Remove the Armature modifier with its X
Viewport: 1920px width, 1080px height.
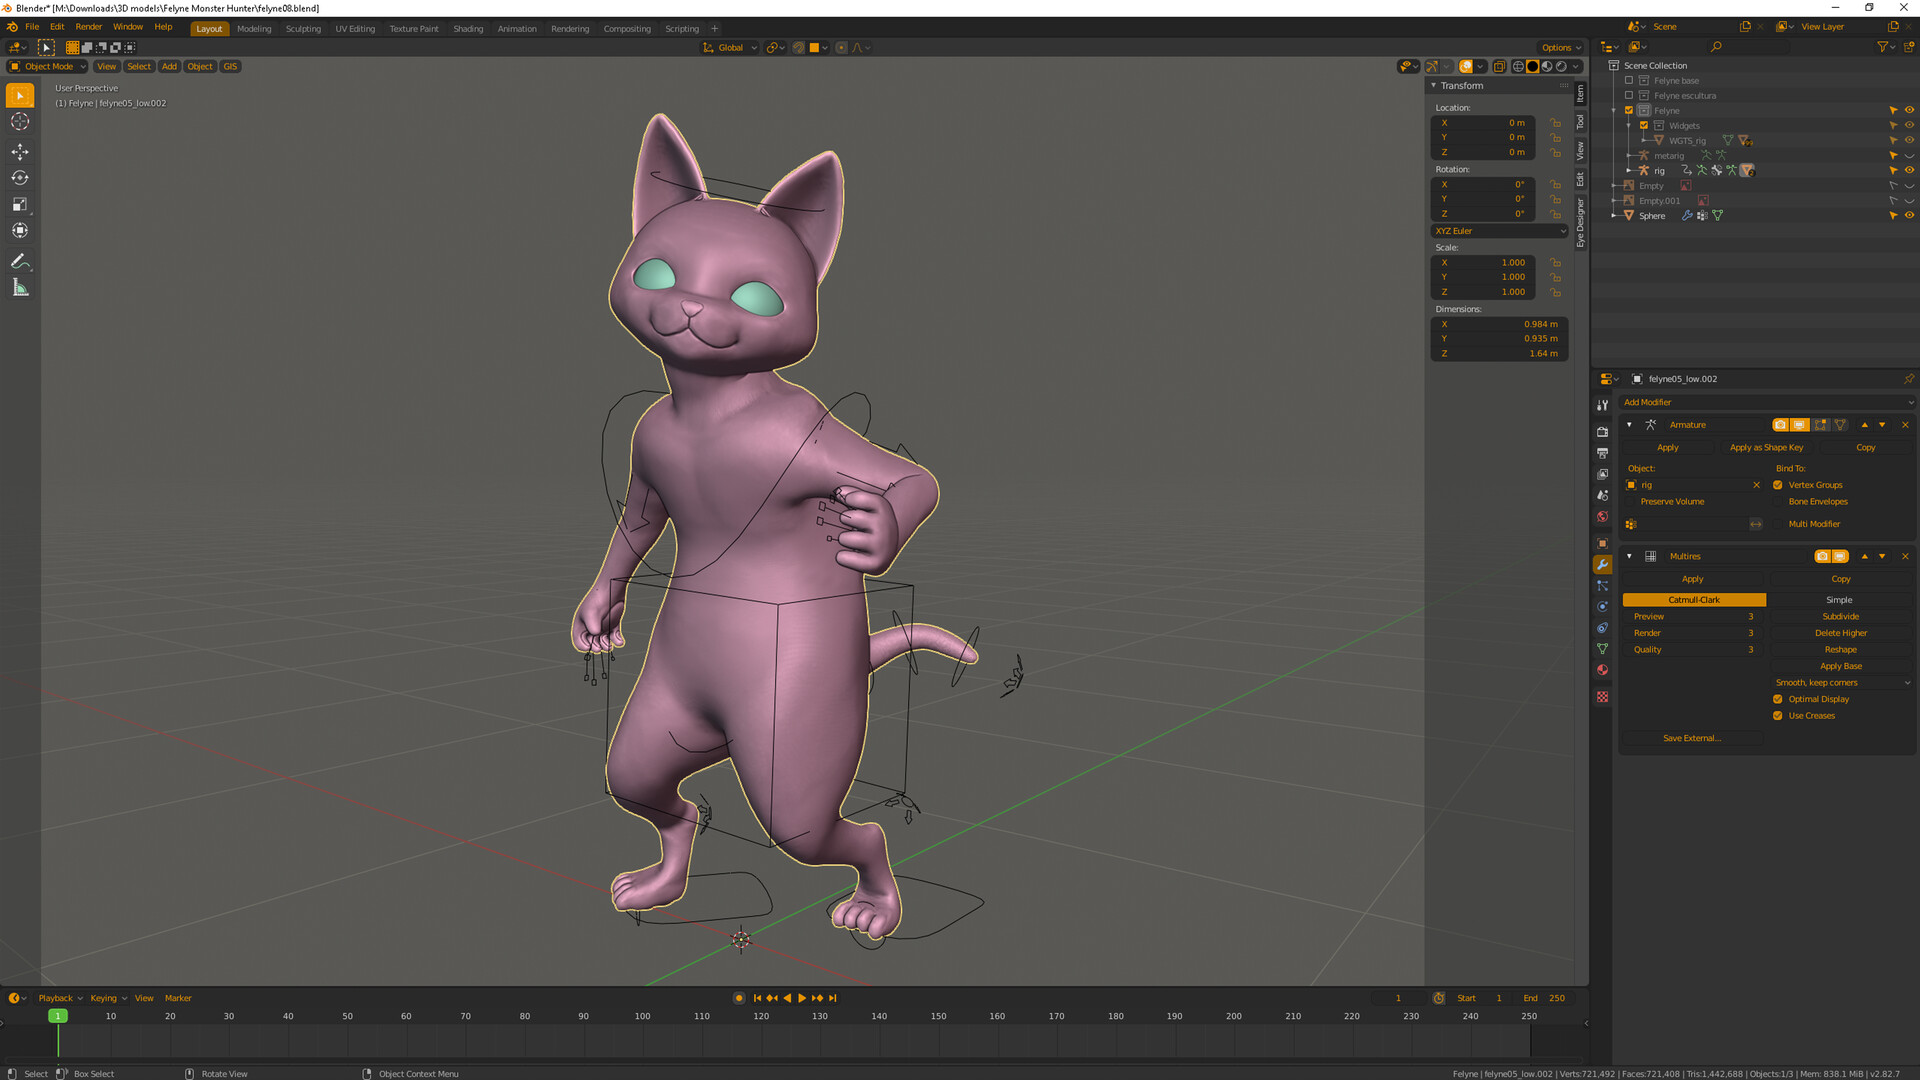tap(1905, 425)
